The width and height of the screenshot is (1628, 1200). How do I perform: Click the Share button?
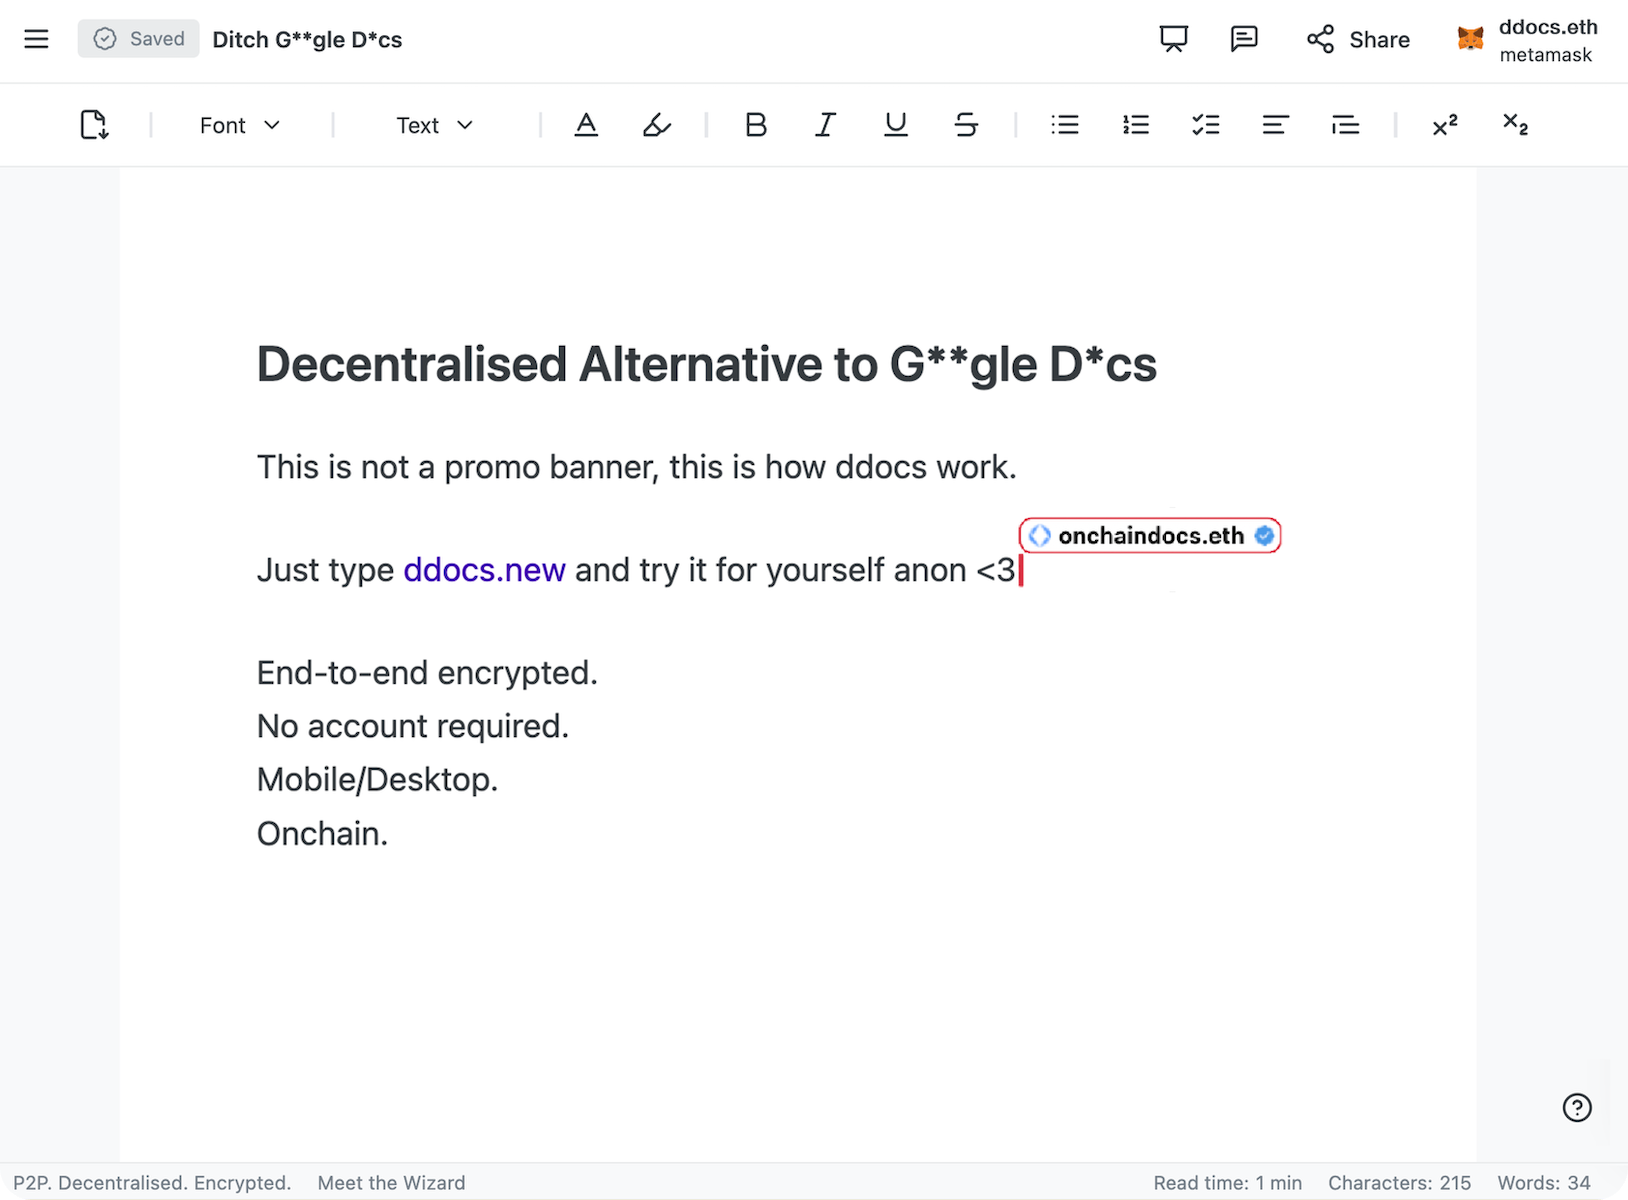(x=1358, y=40)
